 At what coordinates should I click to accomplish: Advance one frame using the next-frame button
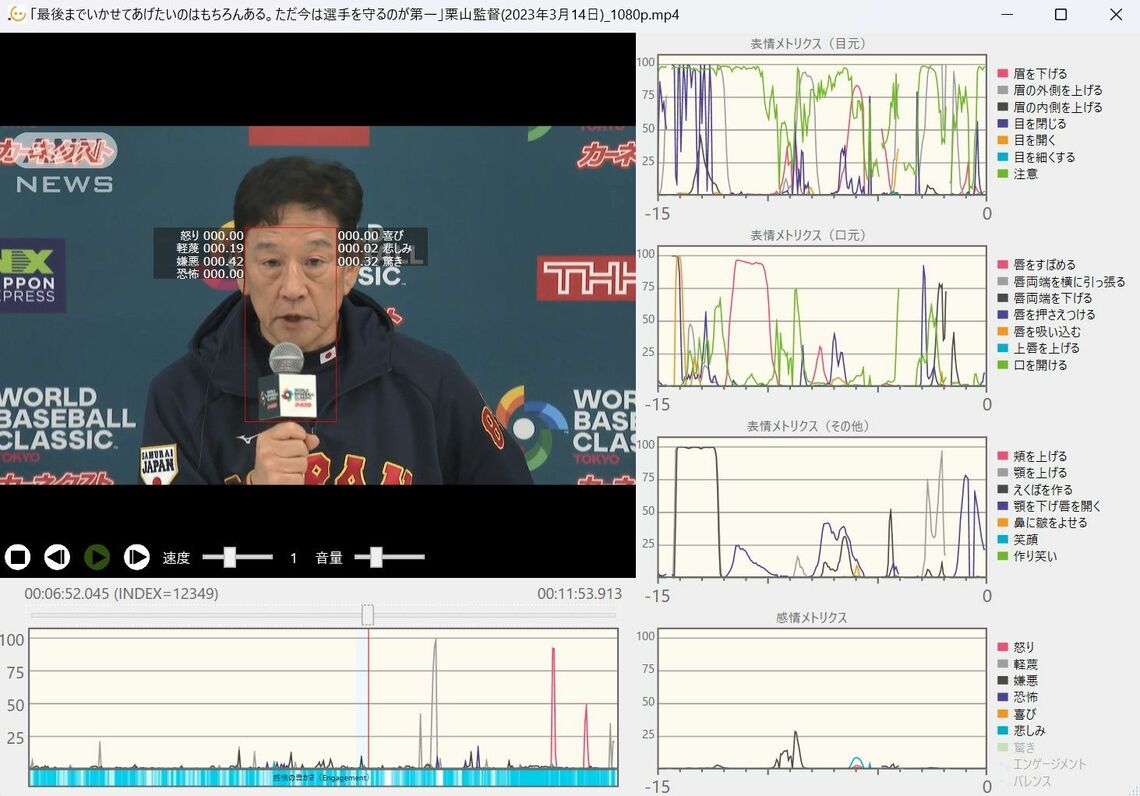click(x=136, y=558)
